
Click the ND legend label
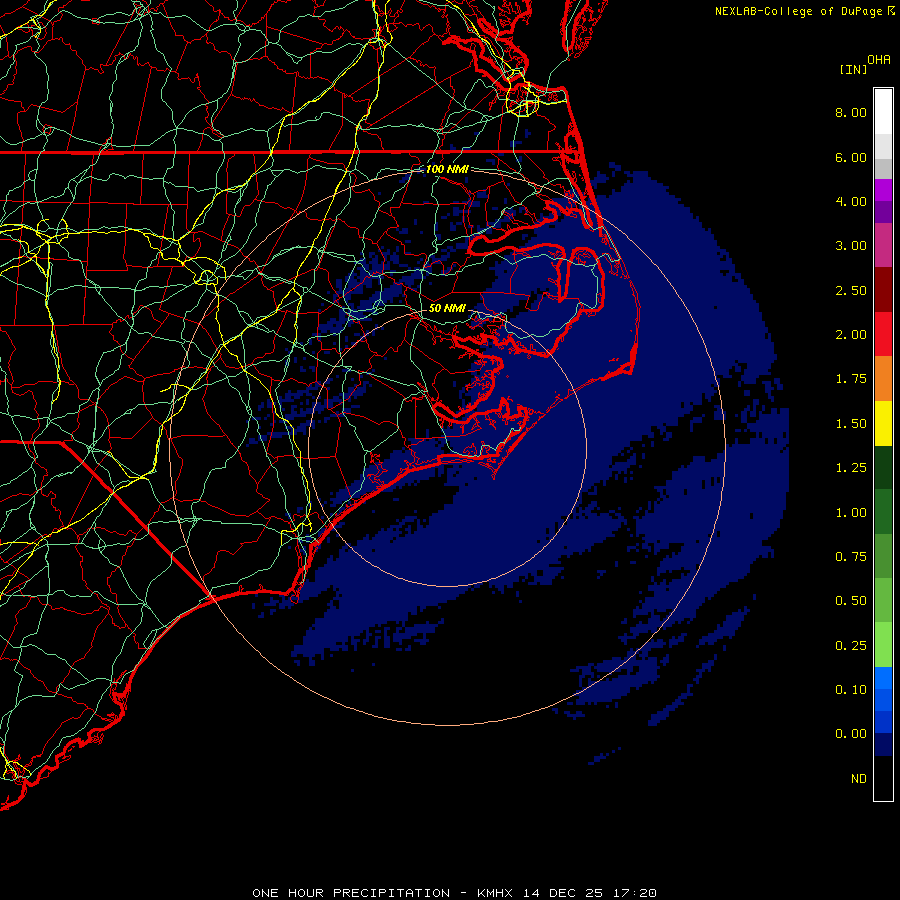pos(859,779)
